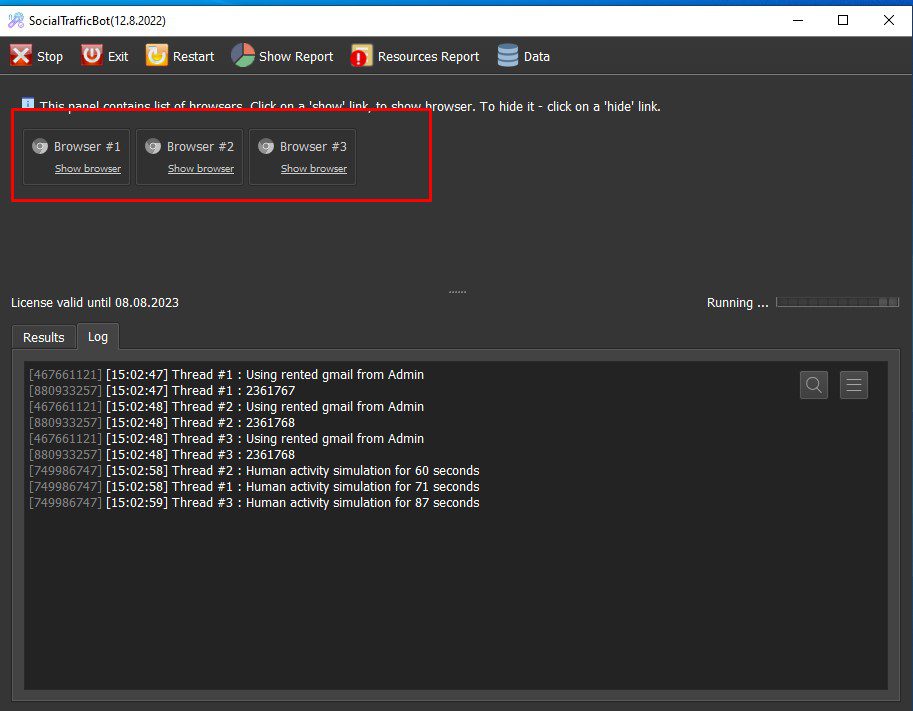Click the search magnifier icon in log
This screenshot has width=913, height=711.
click(x=814, y=385)
